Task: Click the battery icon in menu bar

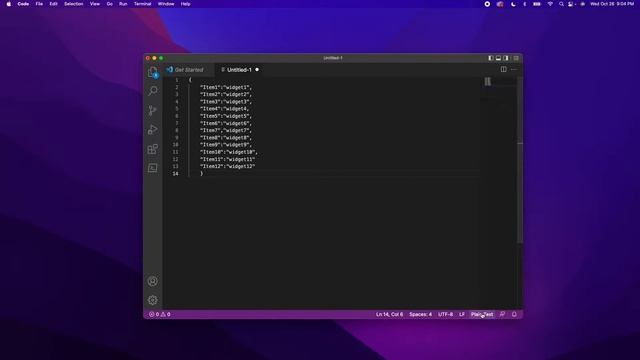Action: click(537, 4)
